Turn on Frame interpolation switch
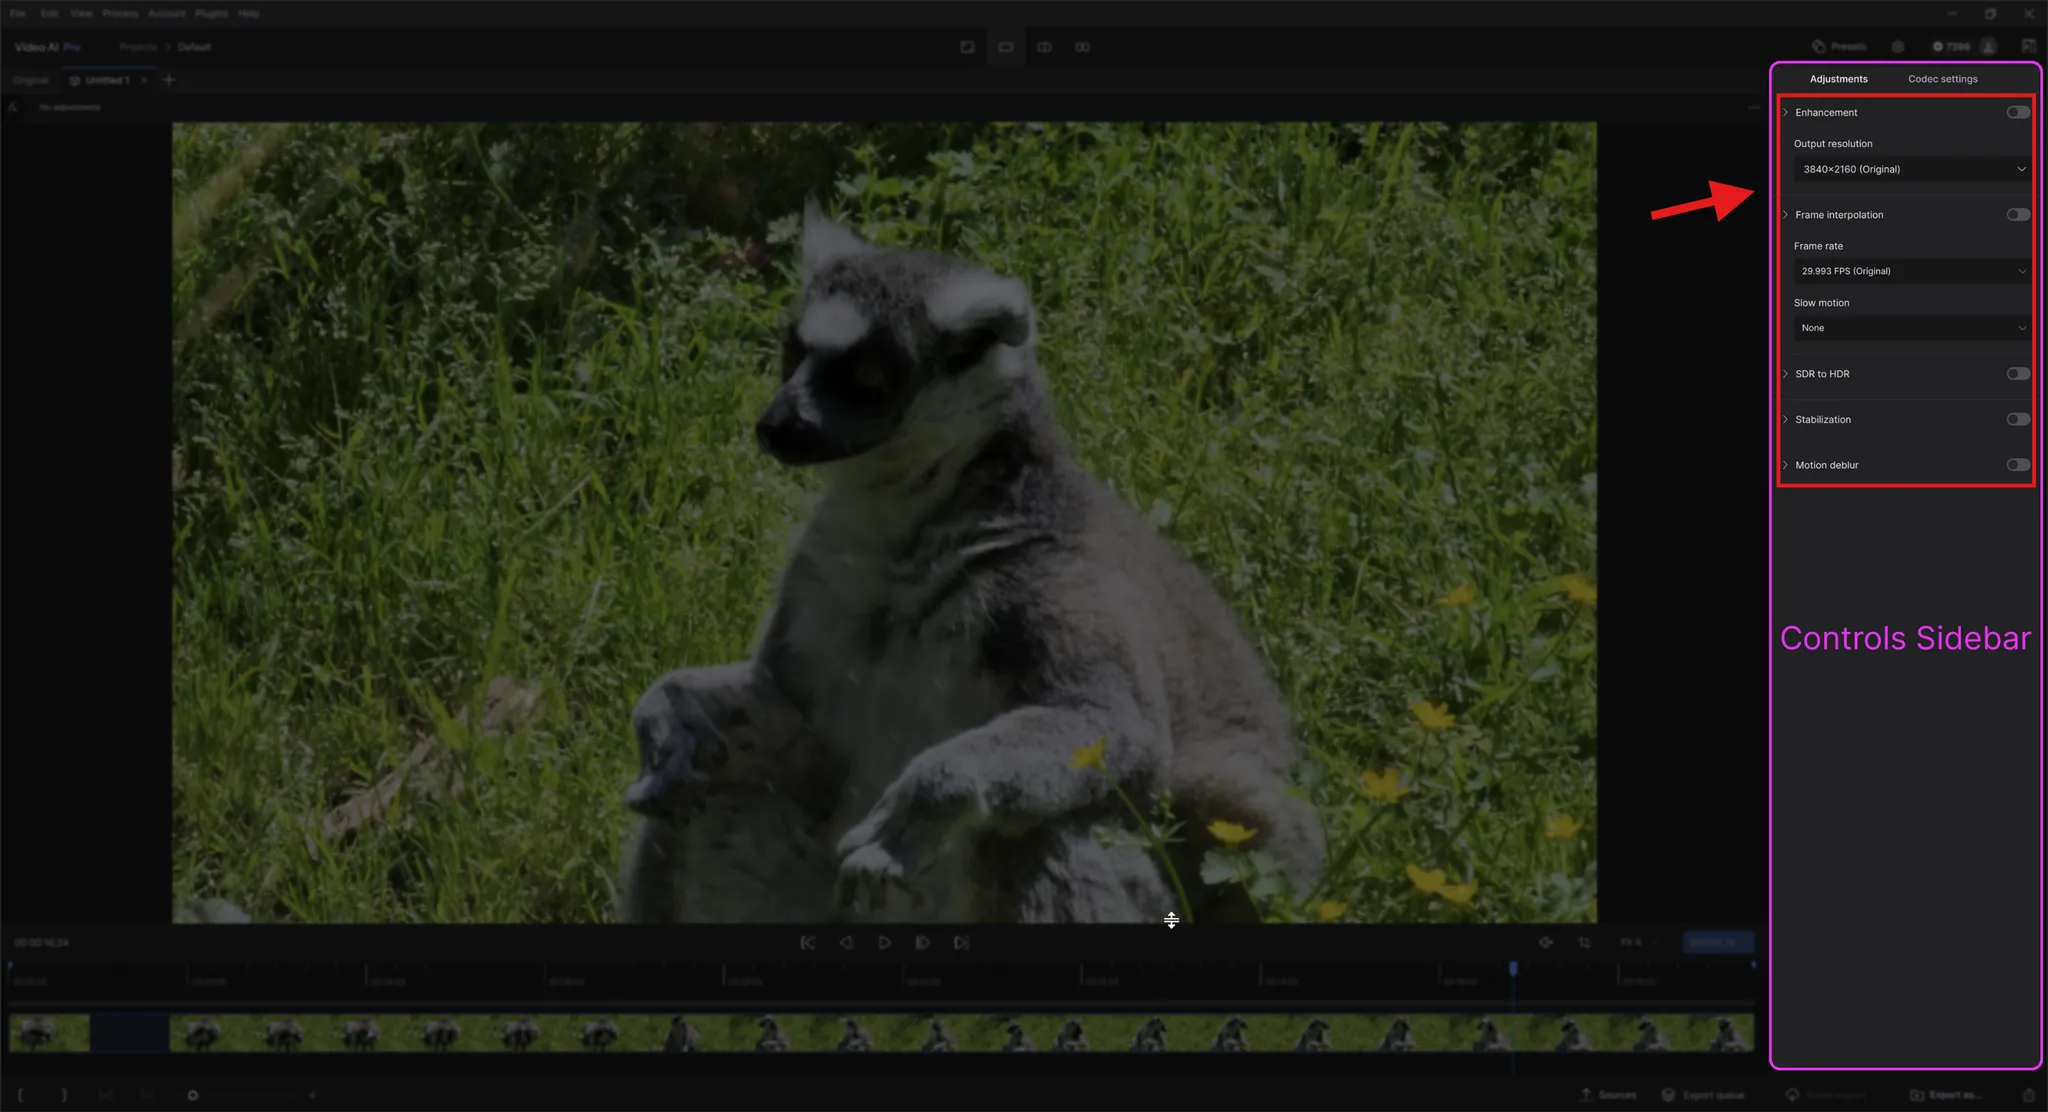The height and width of the screenshot is (1112, 2048). [x=2017, y=215]
